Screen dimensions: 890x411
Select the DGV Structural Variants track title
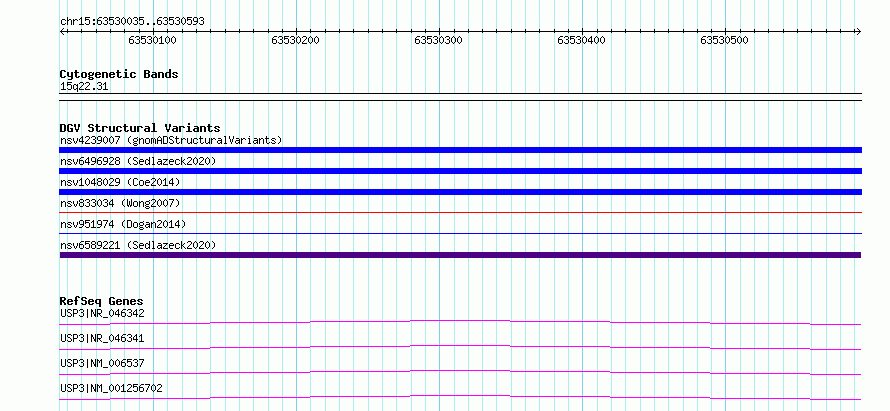[x=140, y=128]
